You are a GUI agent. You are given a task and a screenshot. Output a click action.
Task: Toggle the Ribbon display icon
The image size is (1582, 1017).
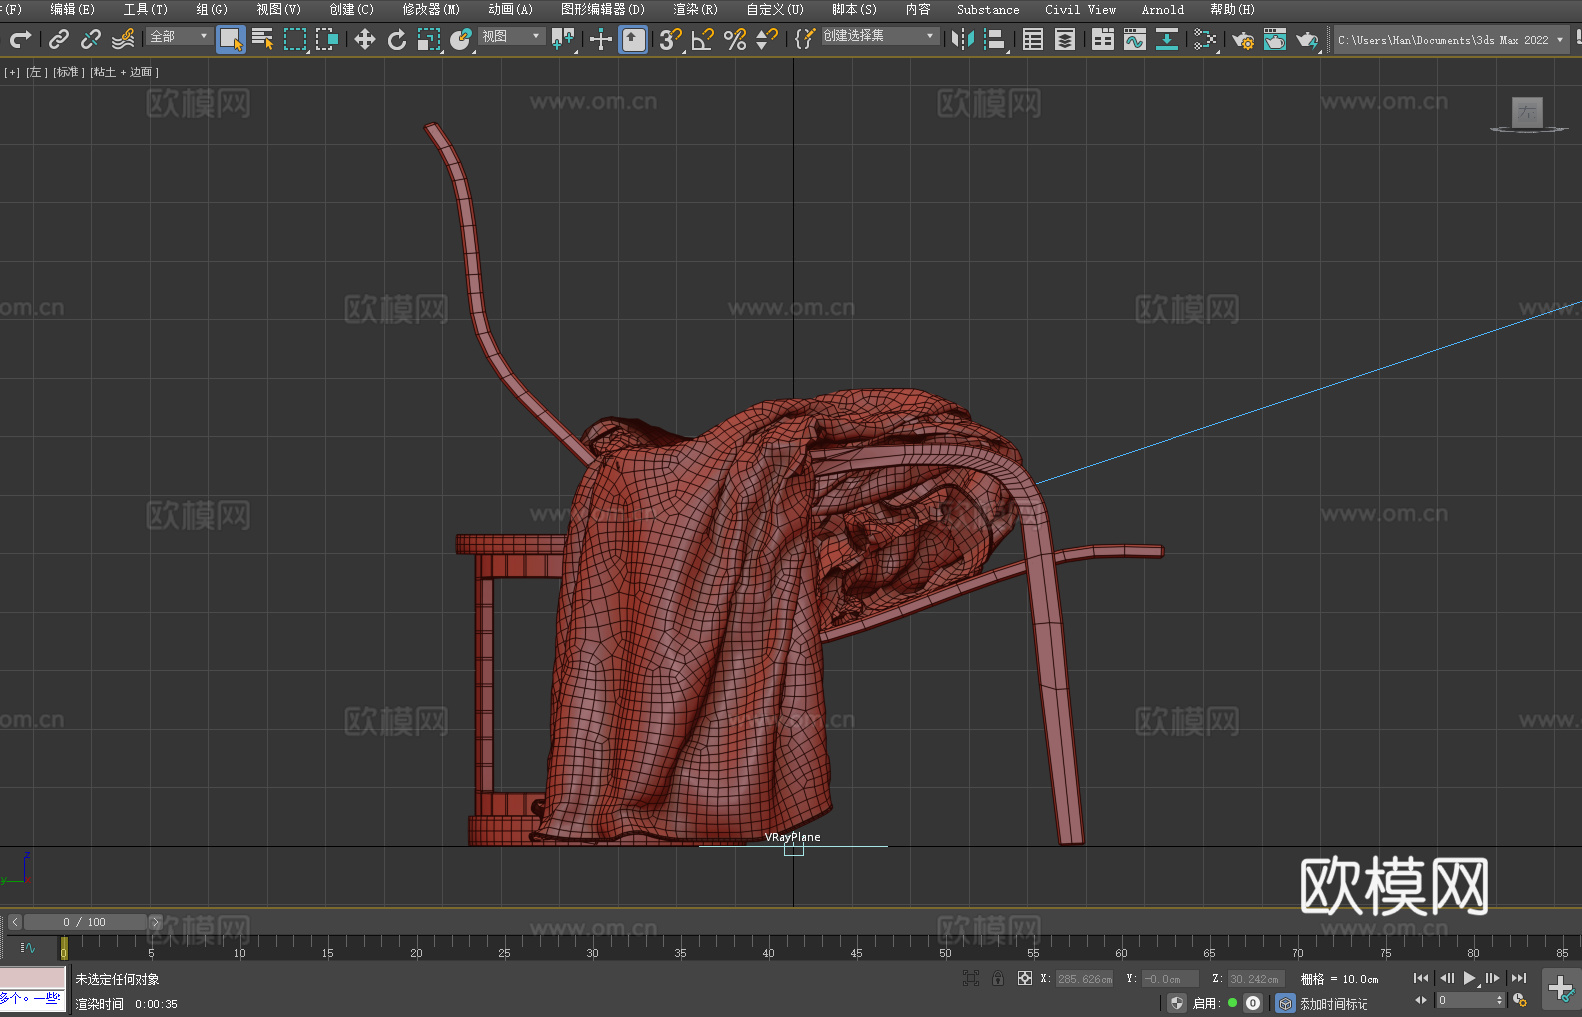(x=1103, y=39)
